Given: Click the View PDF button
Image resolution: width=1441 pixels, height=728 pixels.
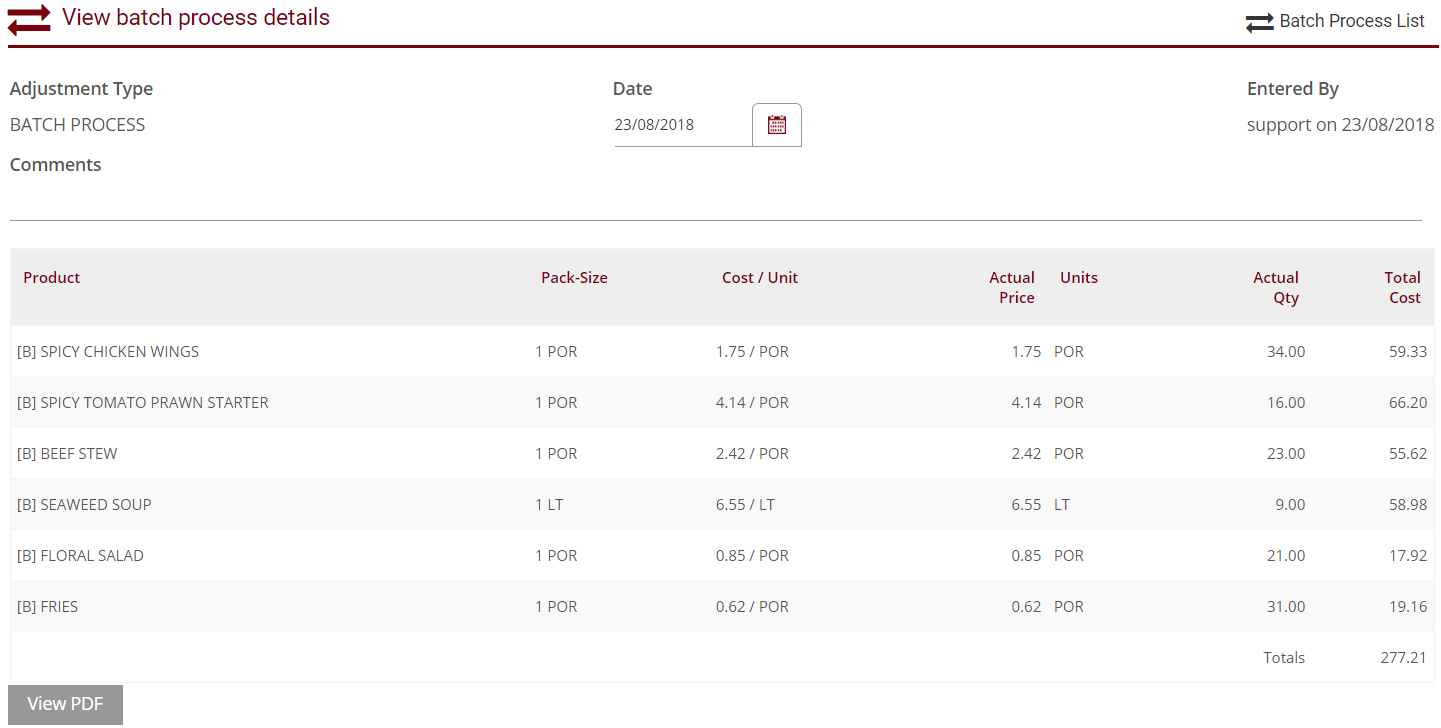Looking at the screenshot, I should [64, 704].
